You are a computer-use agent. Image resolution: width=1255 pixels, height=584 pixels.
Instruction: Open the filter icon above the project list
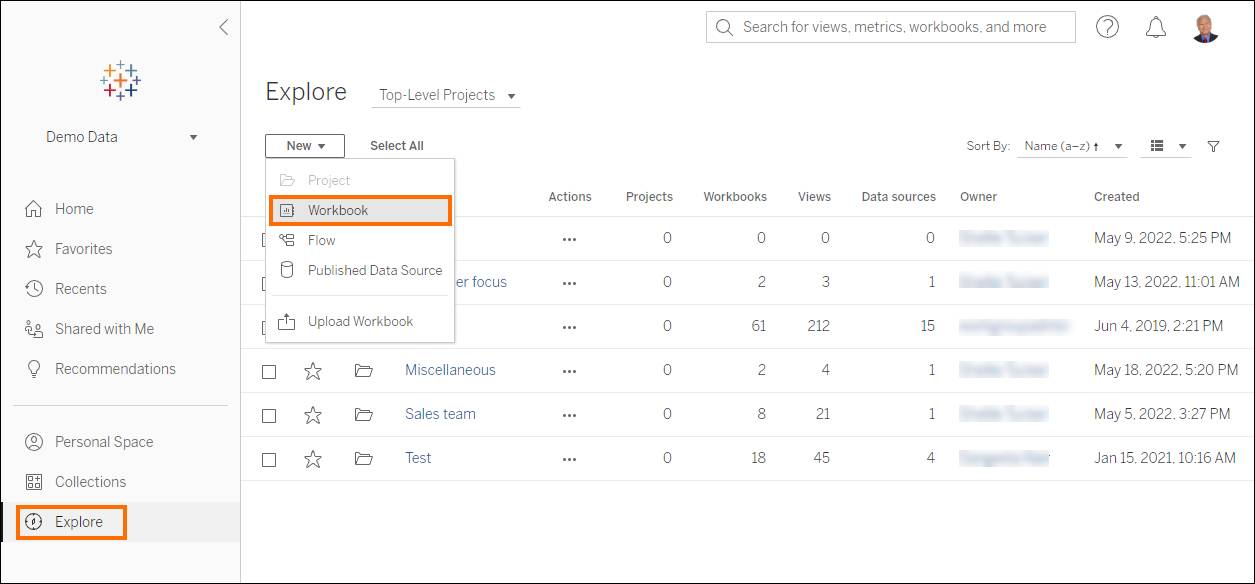click(1213, 146)
